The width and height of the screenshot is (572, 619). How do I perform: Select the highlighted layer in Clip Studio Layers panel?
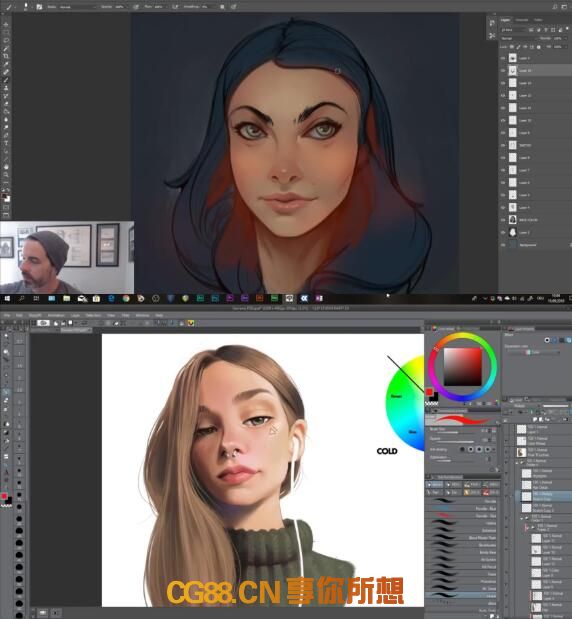click(544, 496)
